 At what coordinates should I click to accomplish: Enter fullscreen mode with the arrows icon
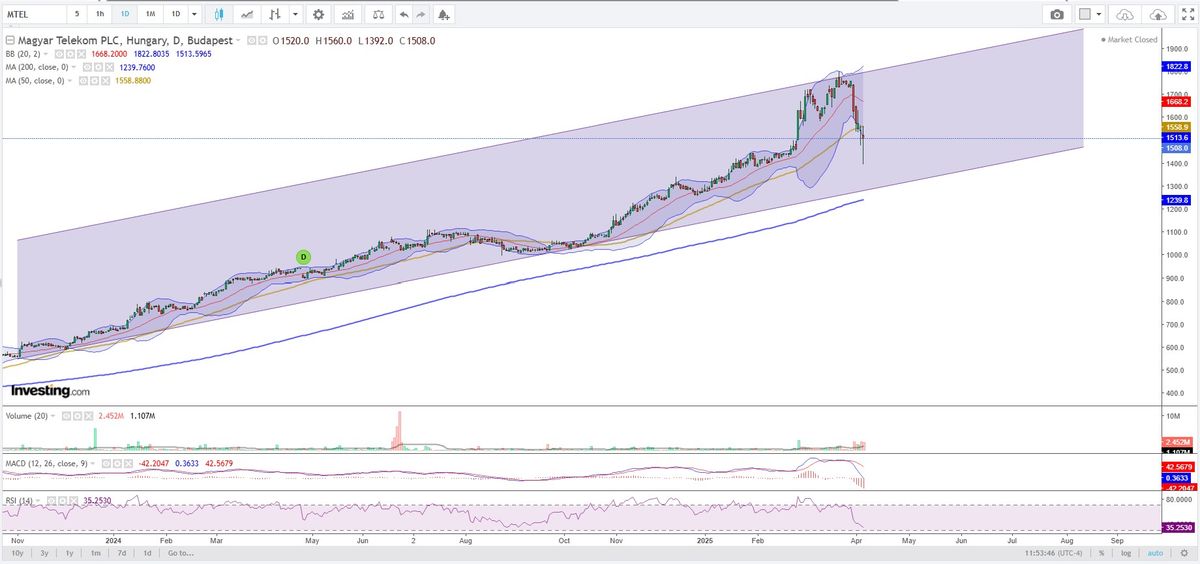1188,15
